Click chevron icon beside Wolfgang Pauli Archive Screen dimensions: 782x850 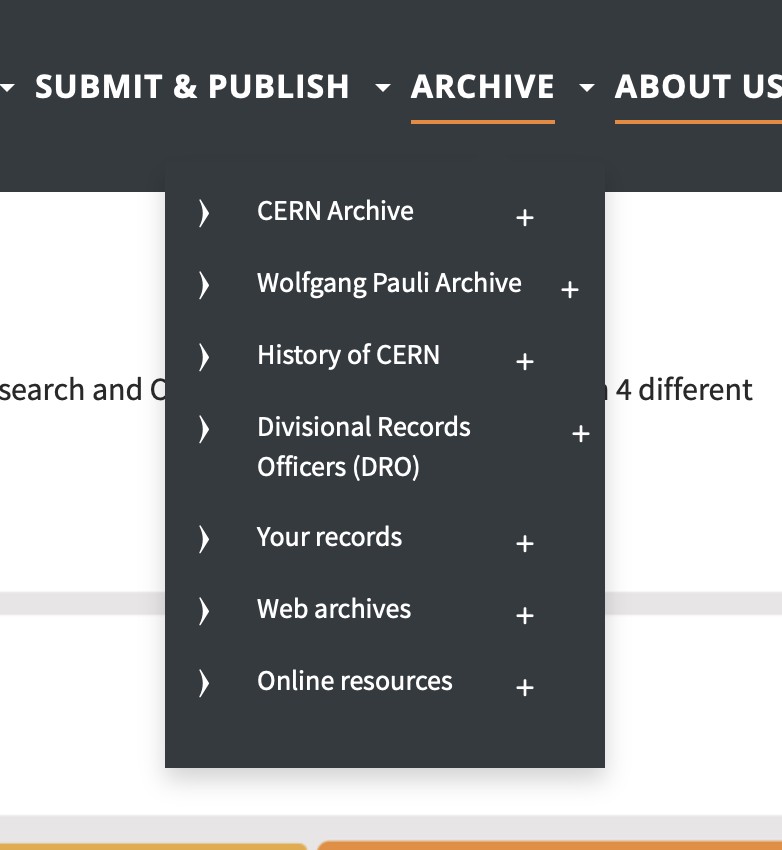tap(204, 284)
